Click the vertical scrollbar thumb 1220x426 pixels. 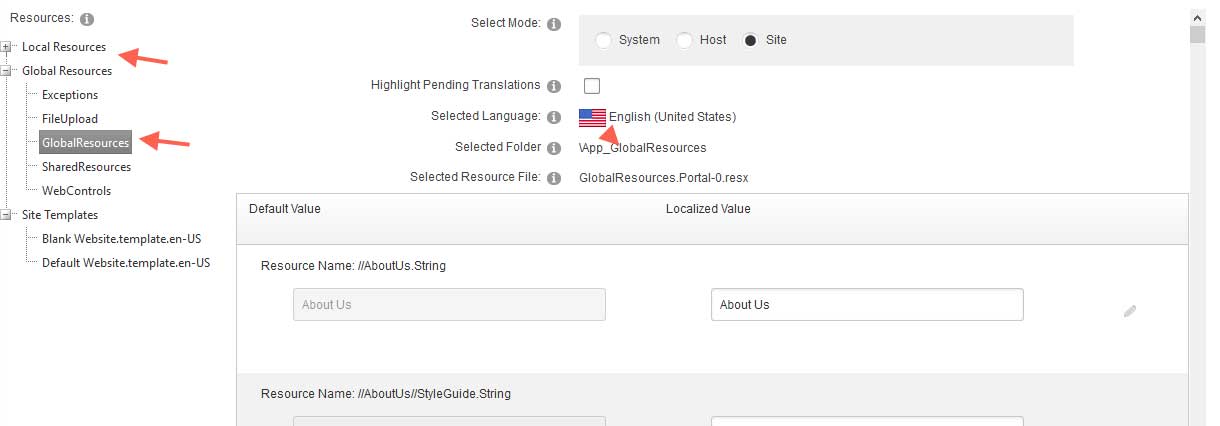tap(1197, 35)
